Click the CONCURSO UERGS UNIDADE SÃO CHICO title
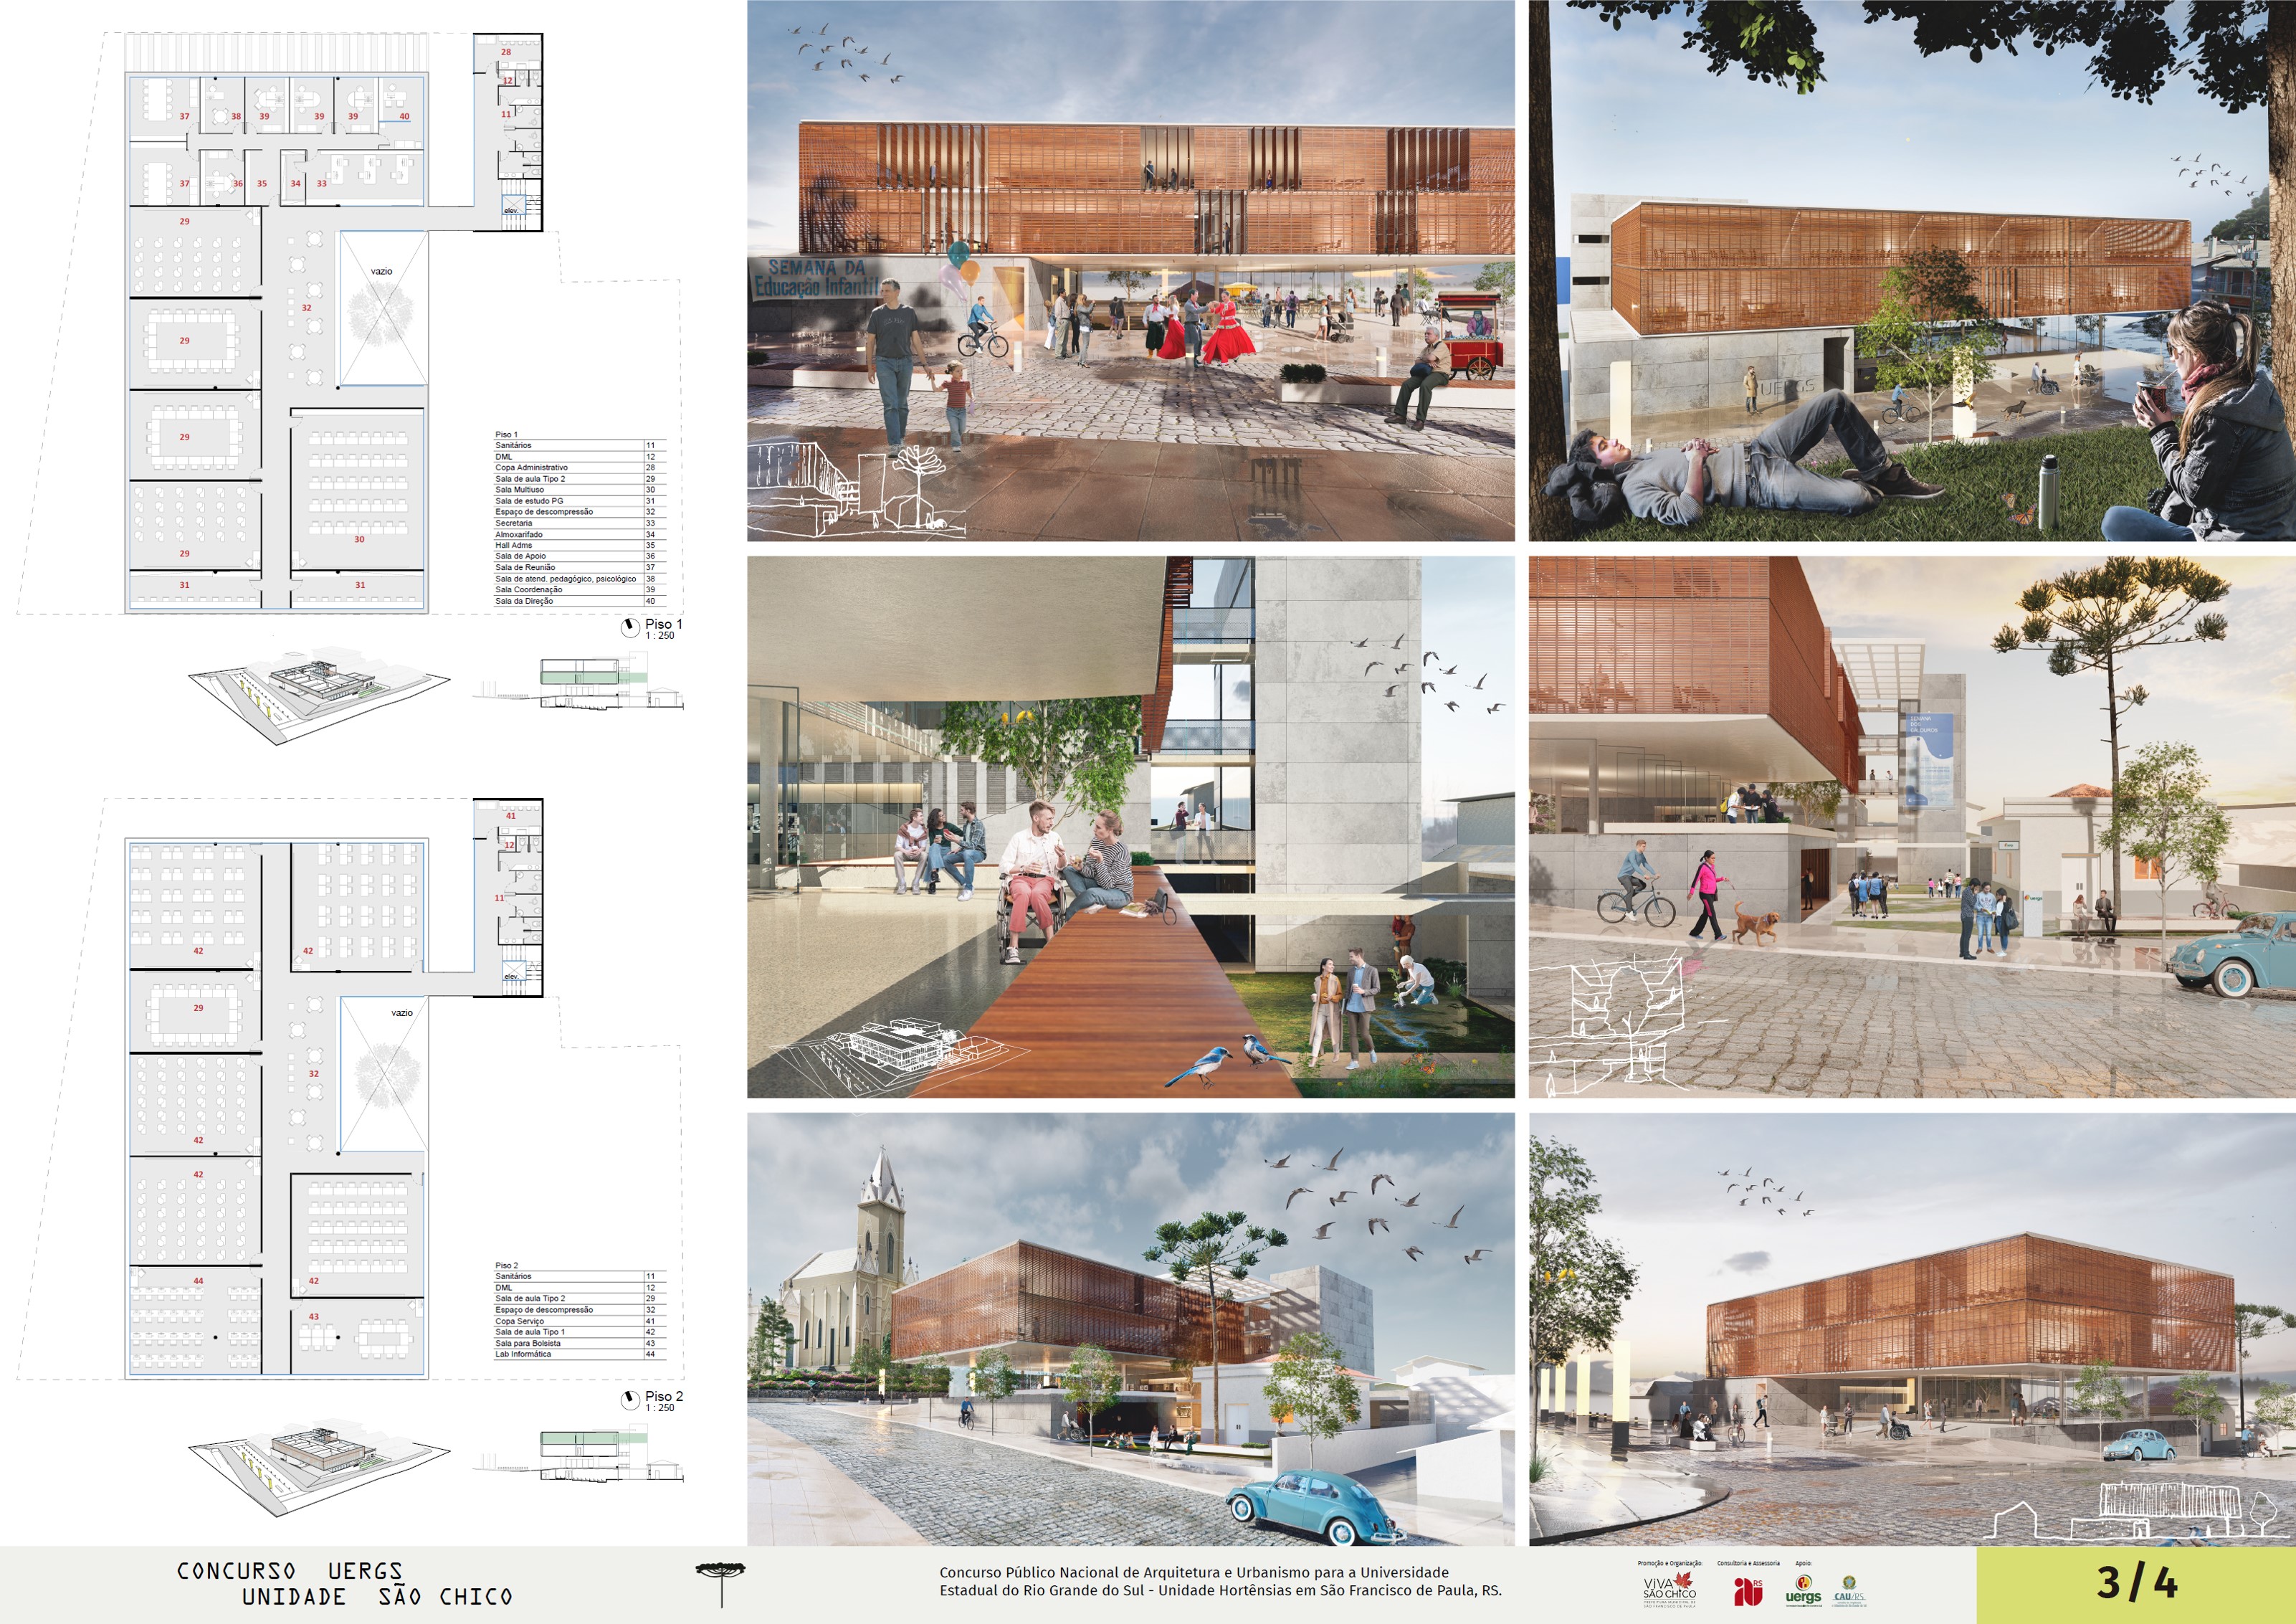 (344, 1584)
